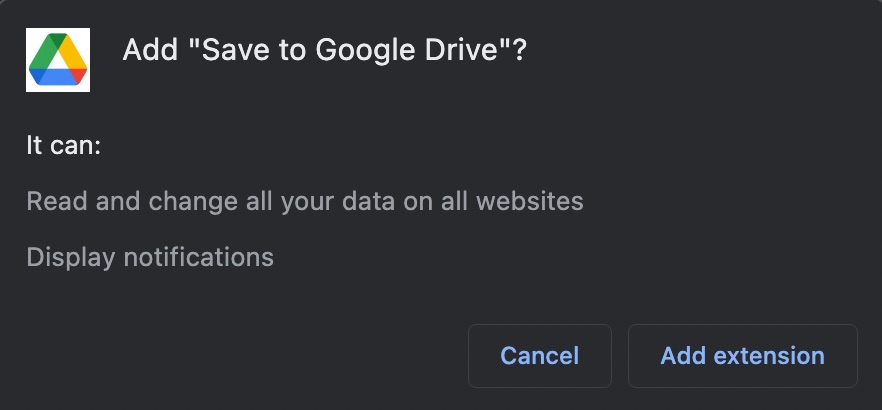This screenshot has width=882, height=410.
Task: Click the word 'Display' in the second permission
Action: (x=71, y=258)
